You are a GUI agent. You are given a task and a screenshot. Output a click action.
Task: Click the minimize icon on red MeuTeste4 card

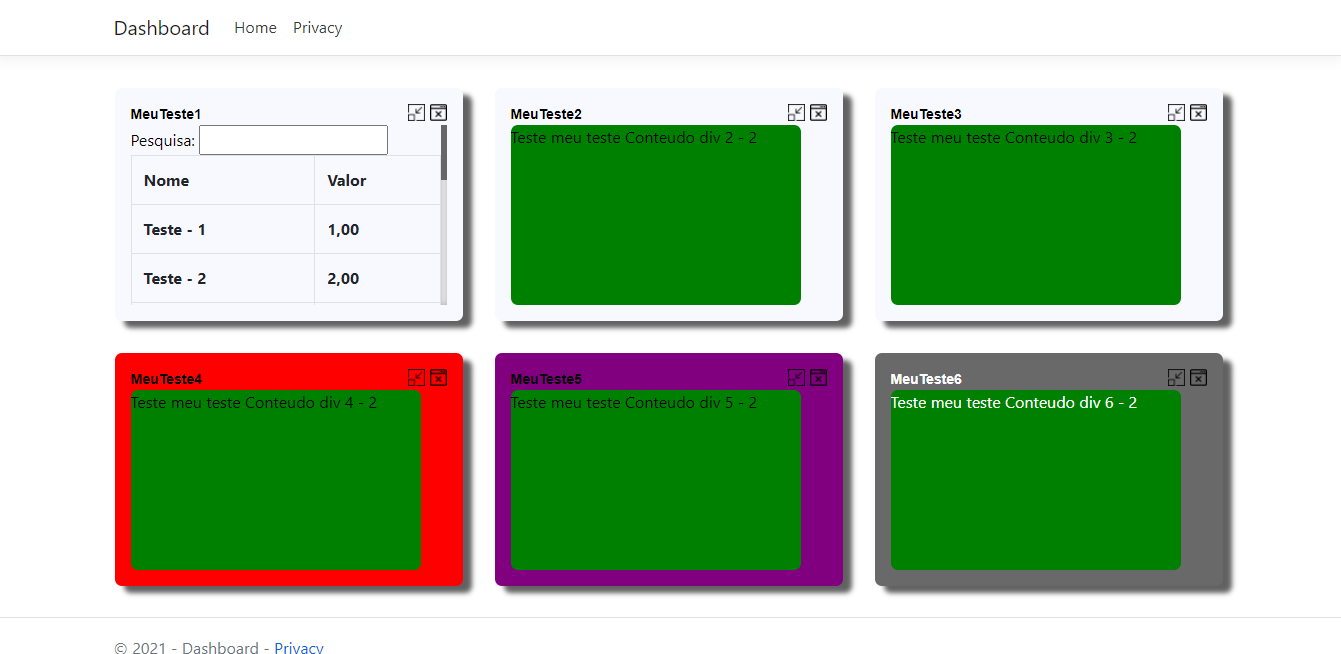[x=416, y=377]
